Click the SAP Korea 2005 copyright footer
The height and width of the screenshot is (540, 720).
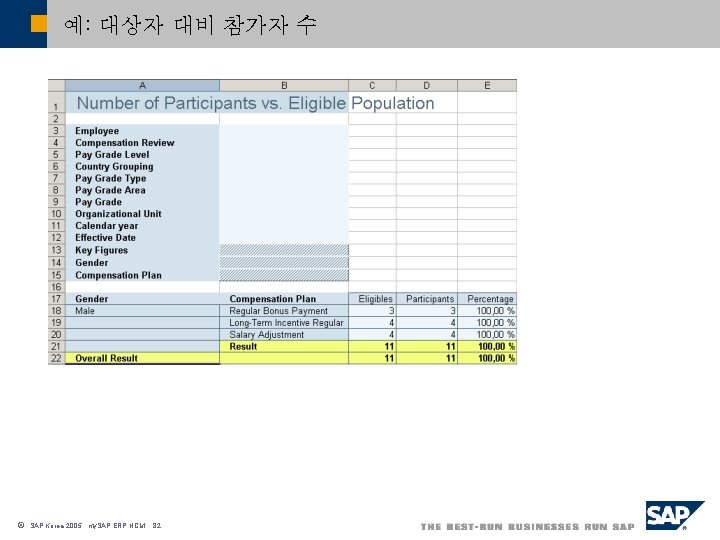(90, 525)
